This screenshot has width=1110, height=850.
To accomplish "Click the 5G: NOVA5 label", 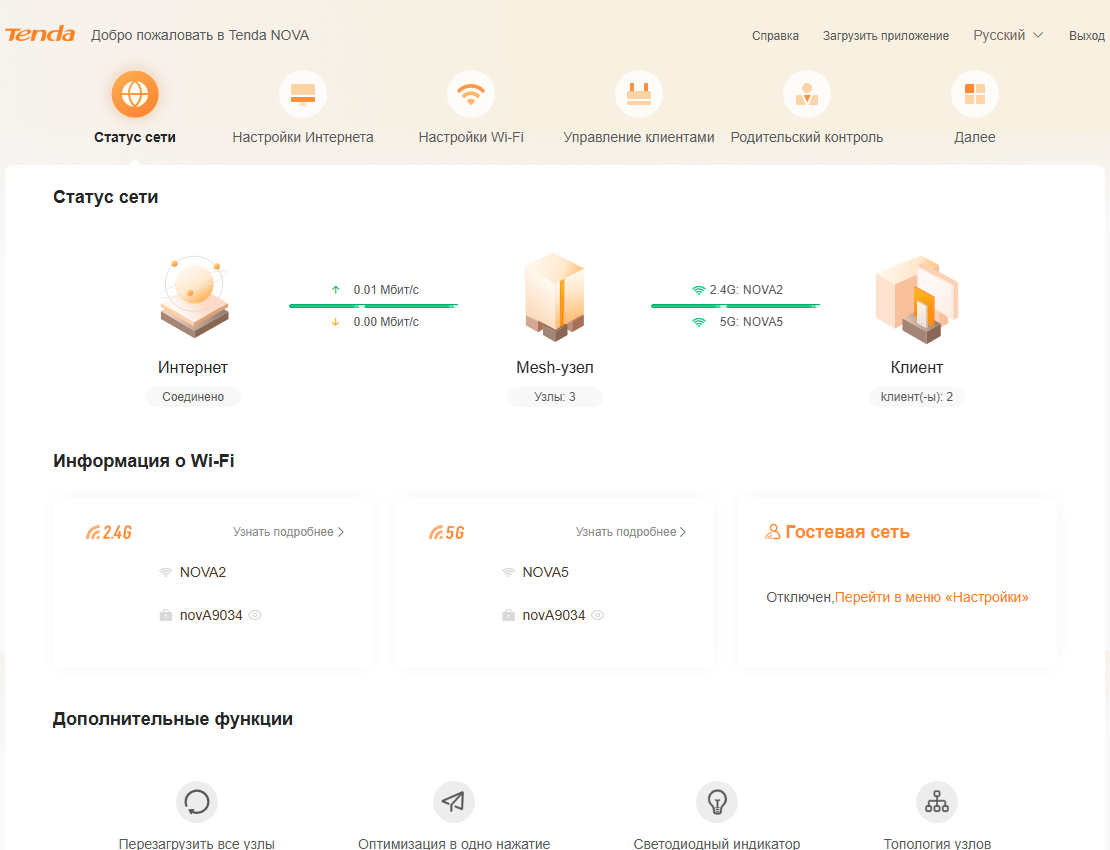I will [751, 322].
